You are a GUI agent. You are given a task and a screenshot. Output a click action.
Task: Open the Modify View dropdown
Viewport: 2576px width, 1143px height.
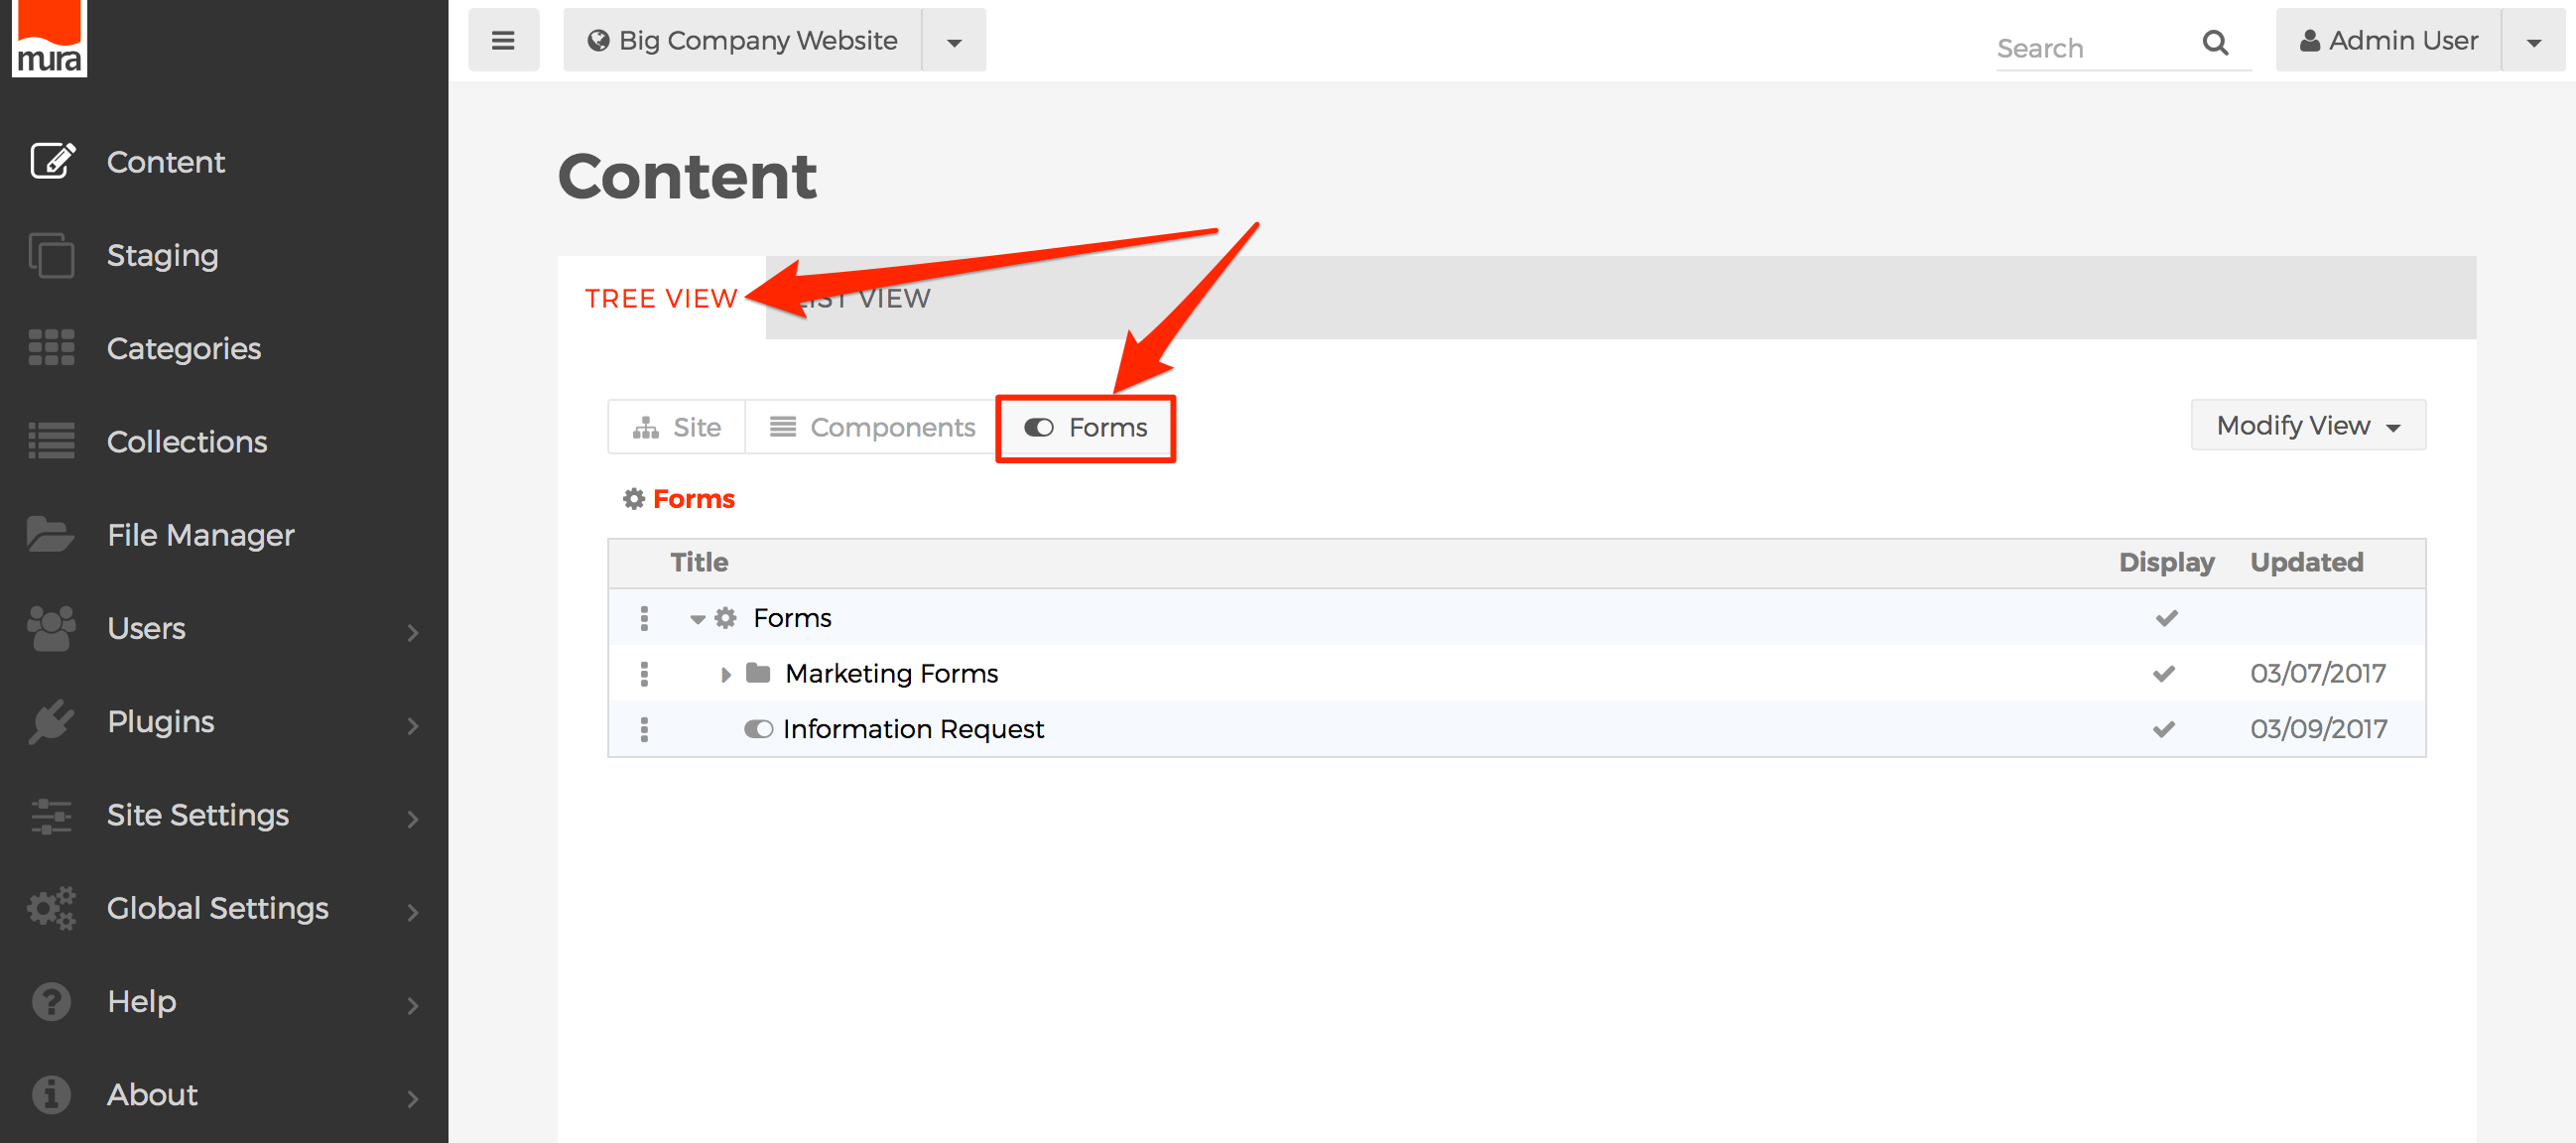2307,426
